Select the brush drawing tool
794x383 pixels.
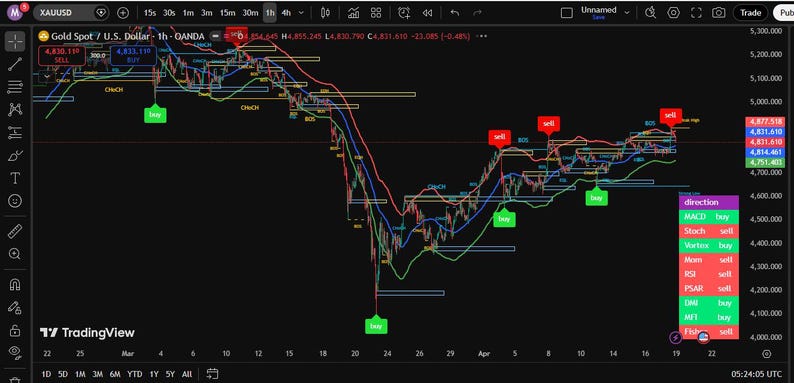click(x=15, y=155)
